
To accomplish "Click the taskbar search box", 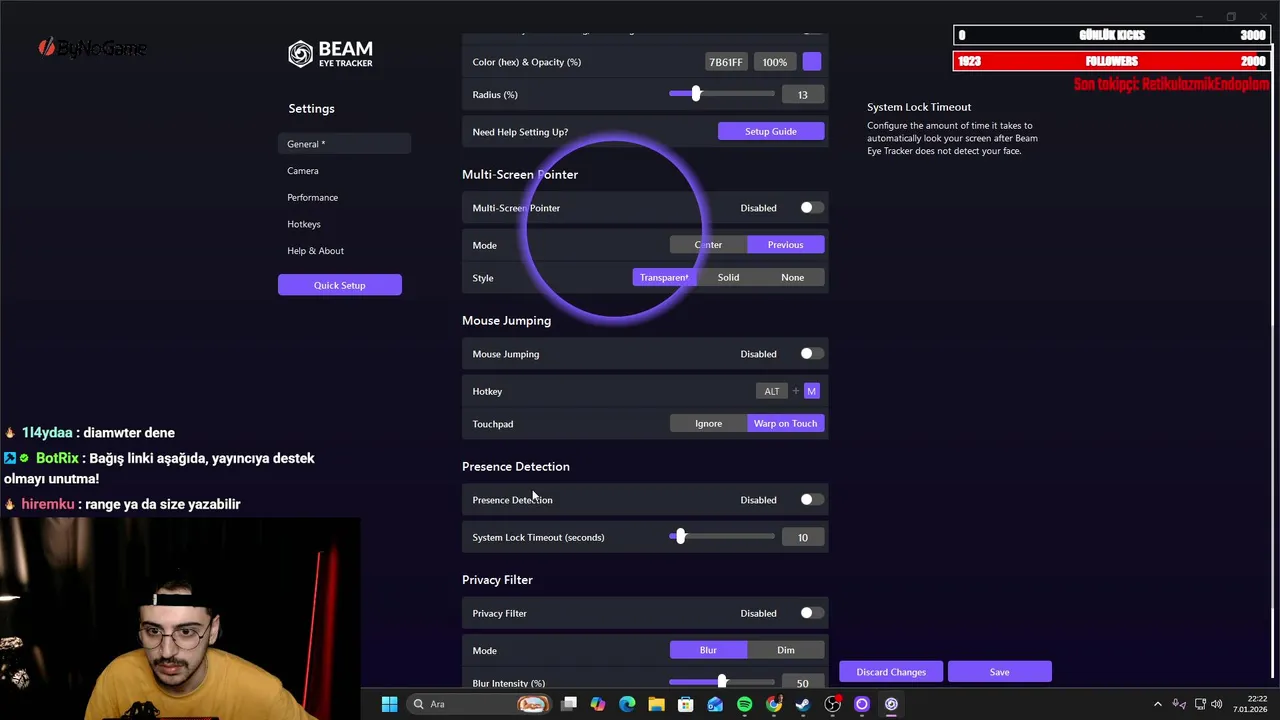I will [x=479, y=704].
